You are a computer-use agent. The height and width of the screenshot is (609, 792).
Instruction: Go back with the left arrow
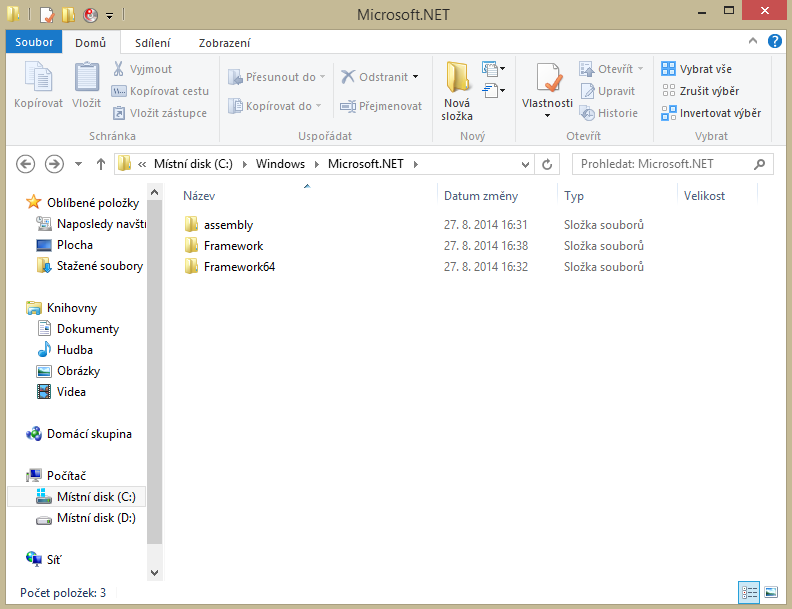coord(25,164)
